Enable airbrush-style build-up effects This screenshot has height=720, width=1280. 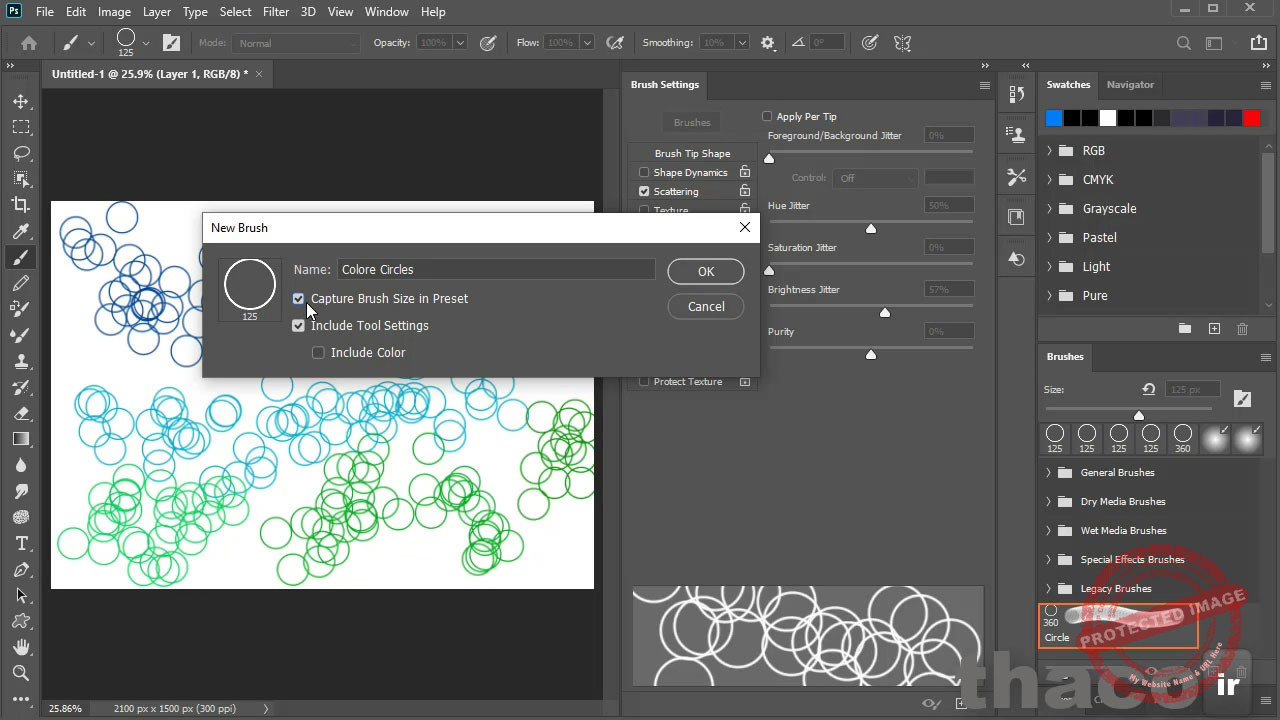coord(615,43)
